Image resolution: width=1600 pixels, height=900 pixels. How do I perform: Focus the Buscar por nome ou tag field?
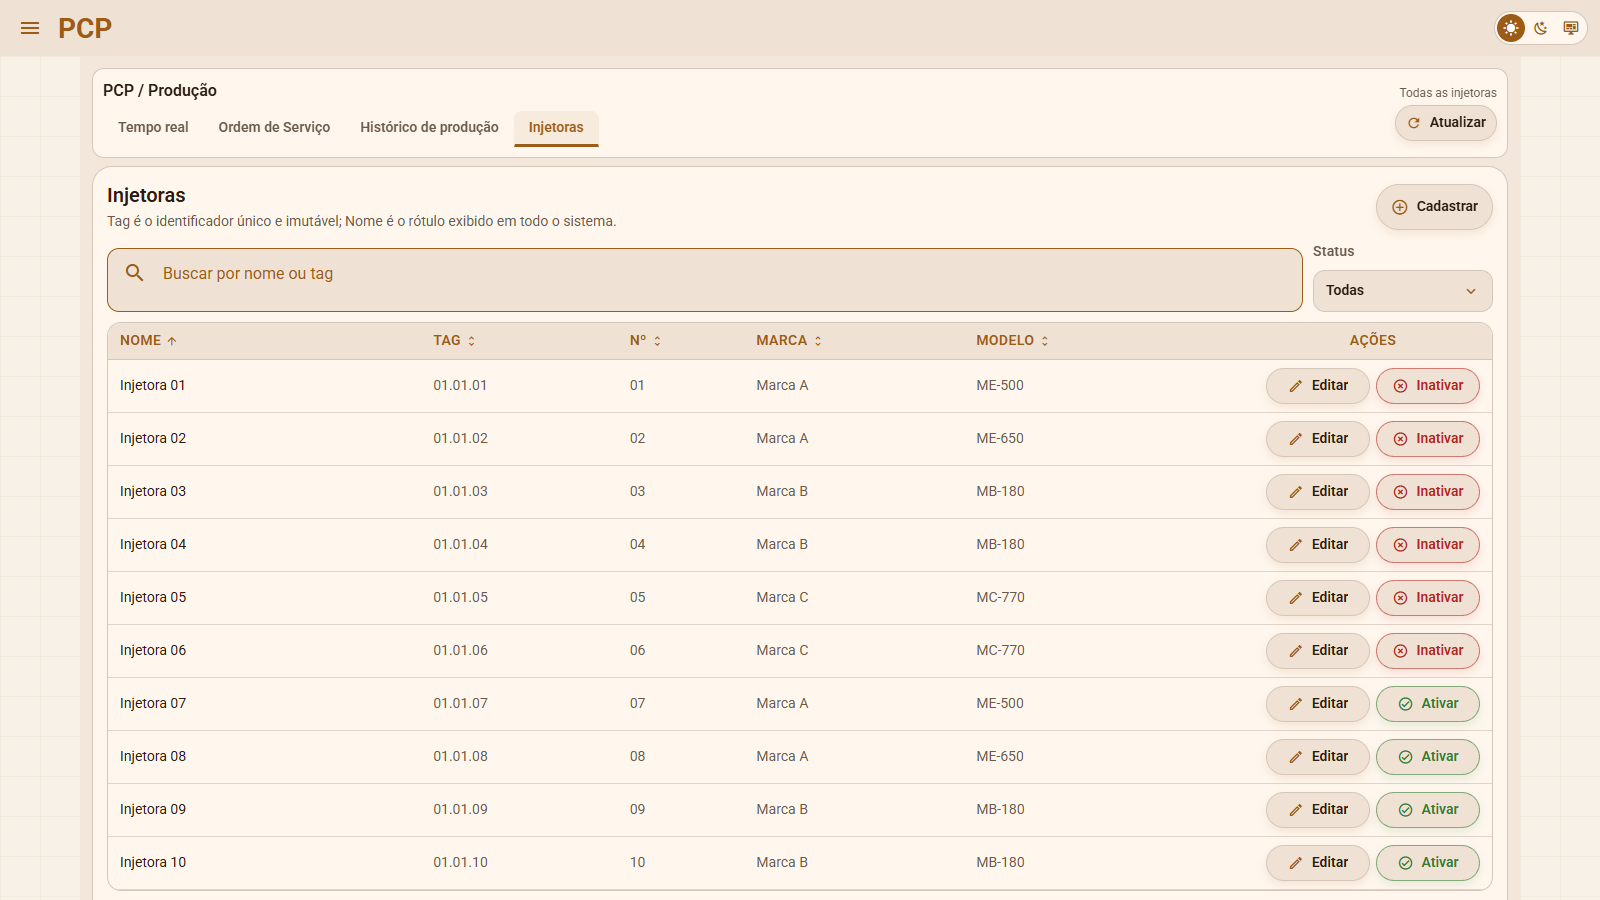(705, 280)
